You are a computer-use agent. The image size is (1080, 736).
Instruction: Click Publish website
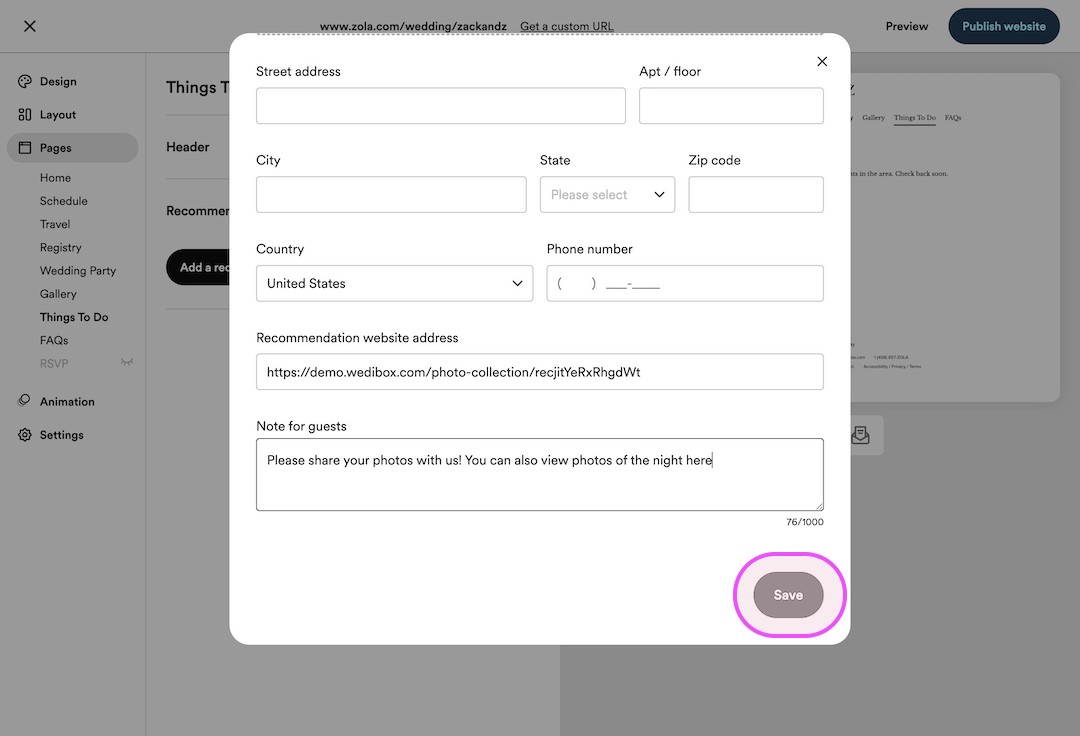[x=1003, y=26]
